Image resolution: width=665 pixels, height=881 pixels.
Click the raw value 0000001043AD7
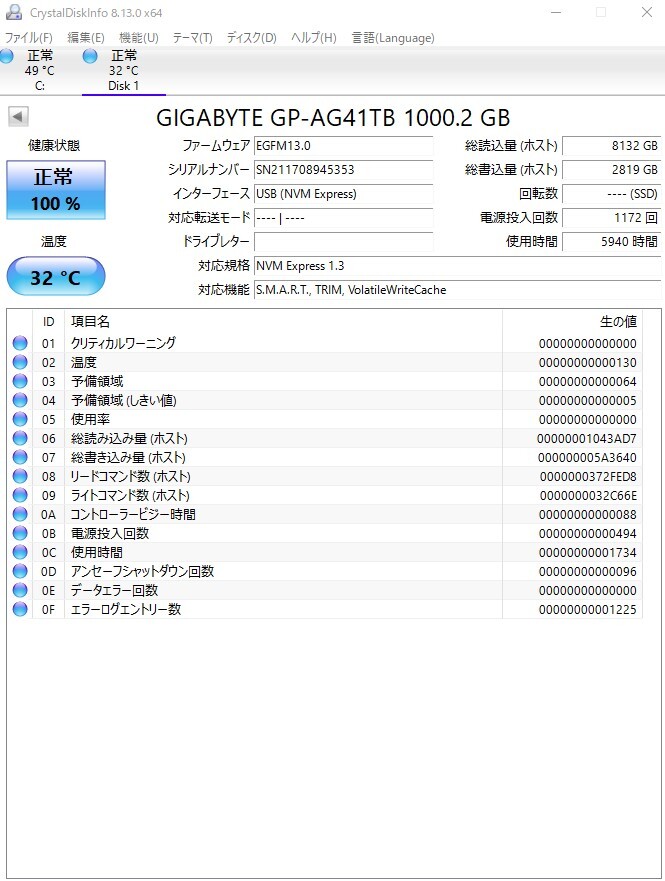pos(587,438)
